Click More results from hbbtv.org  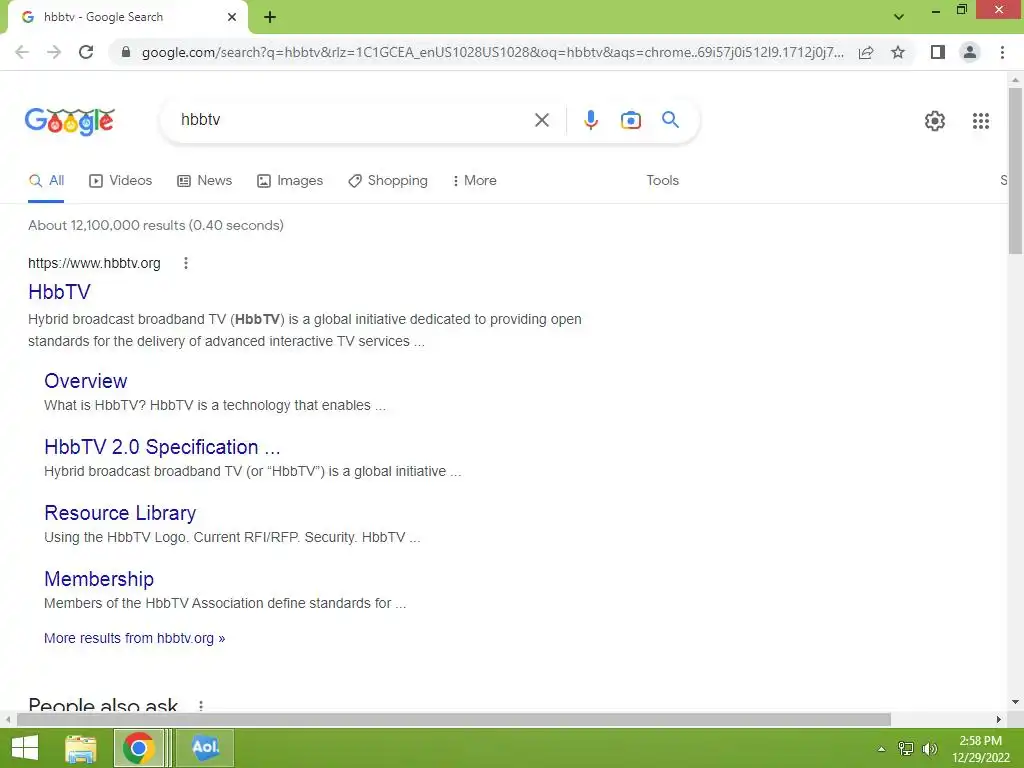[x=135, y=638]
